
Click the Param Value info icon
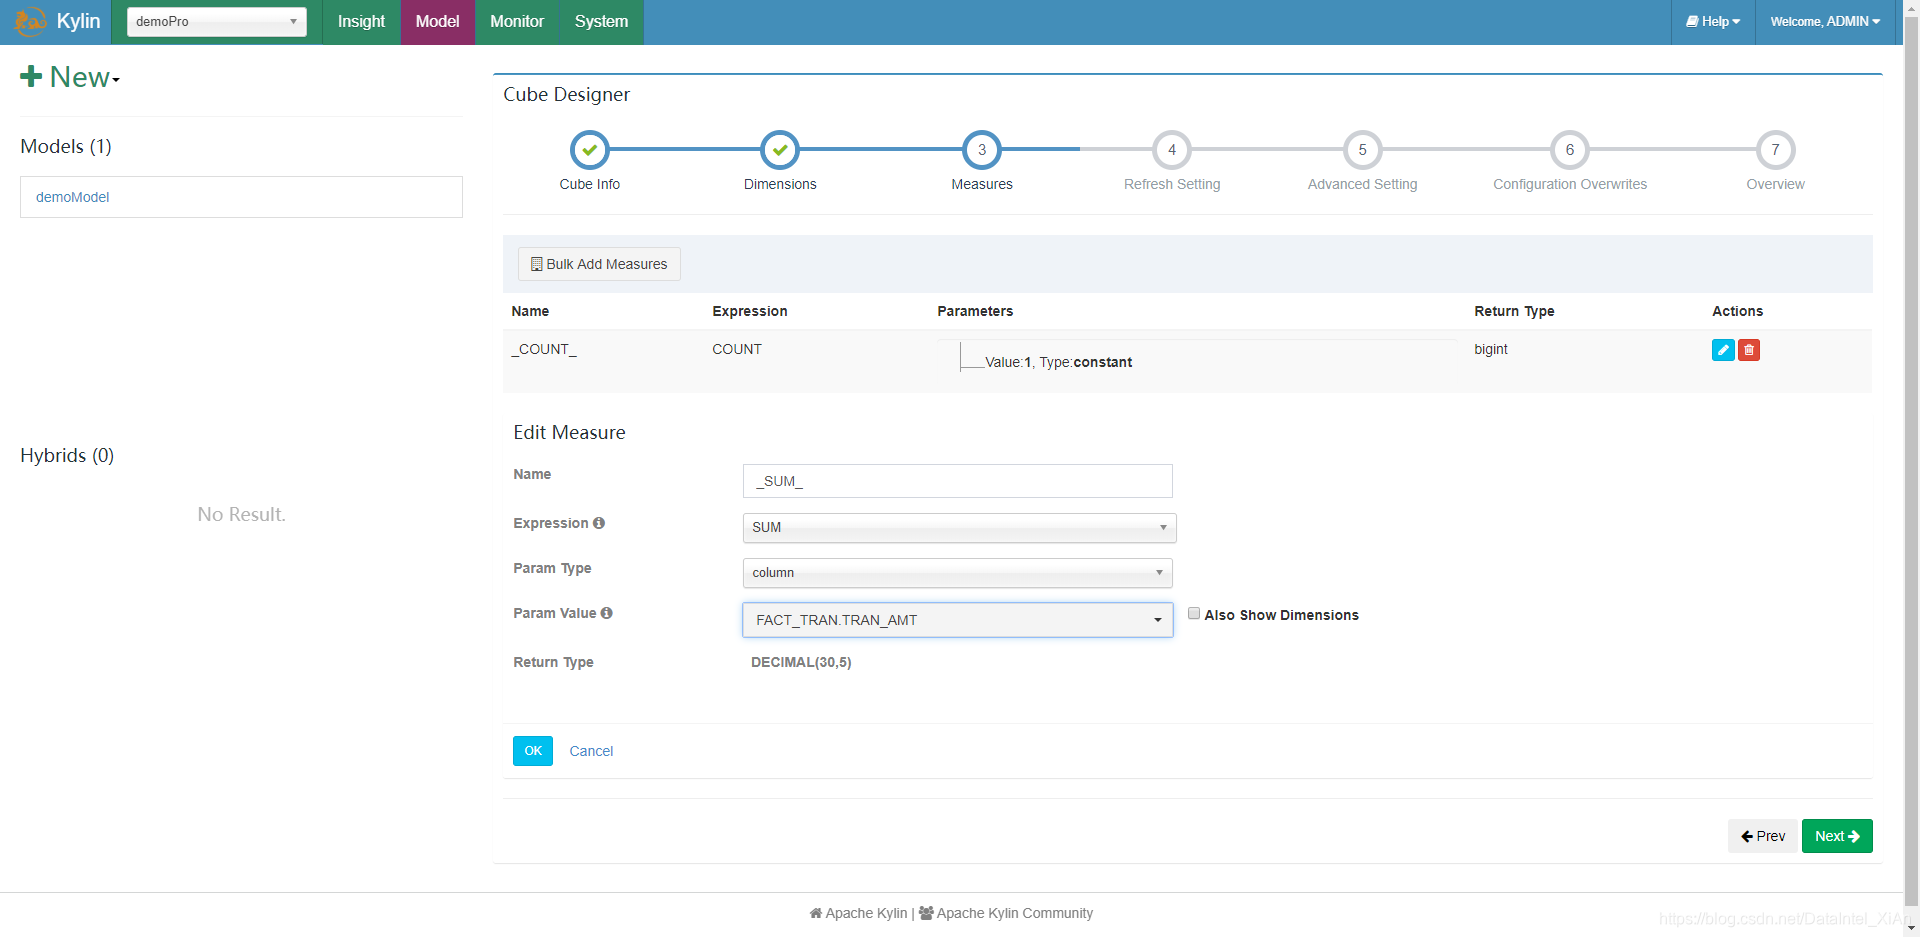606,613
